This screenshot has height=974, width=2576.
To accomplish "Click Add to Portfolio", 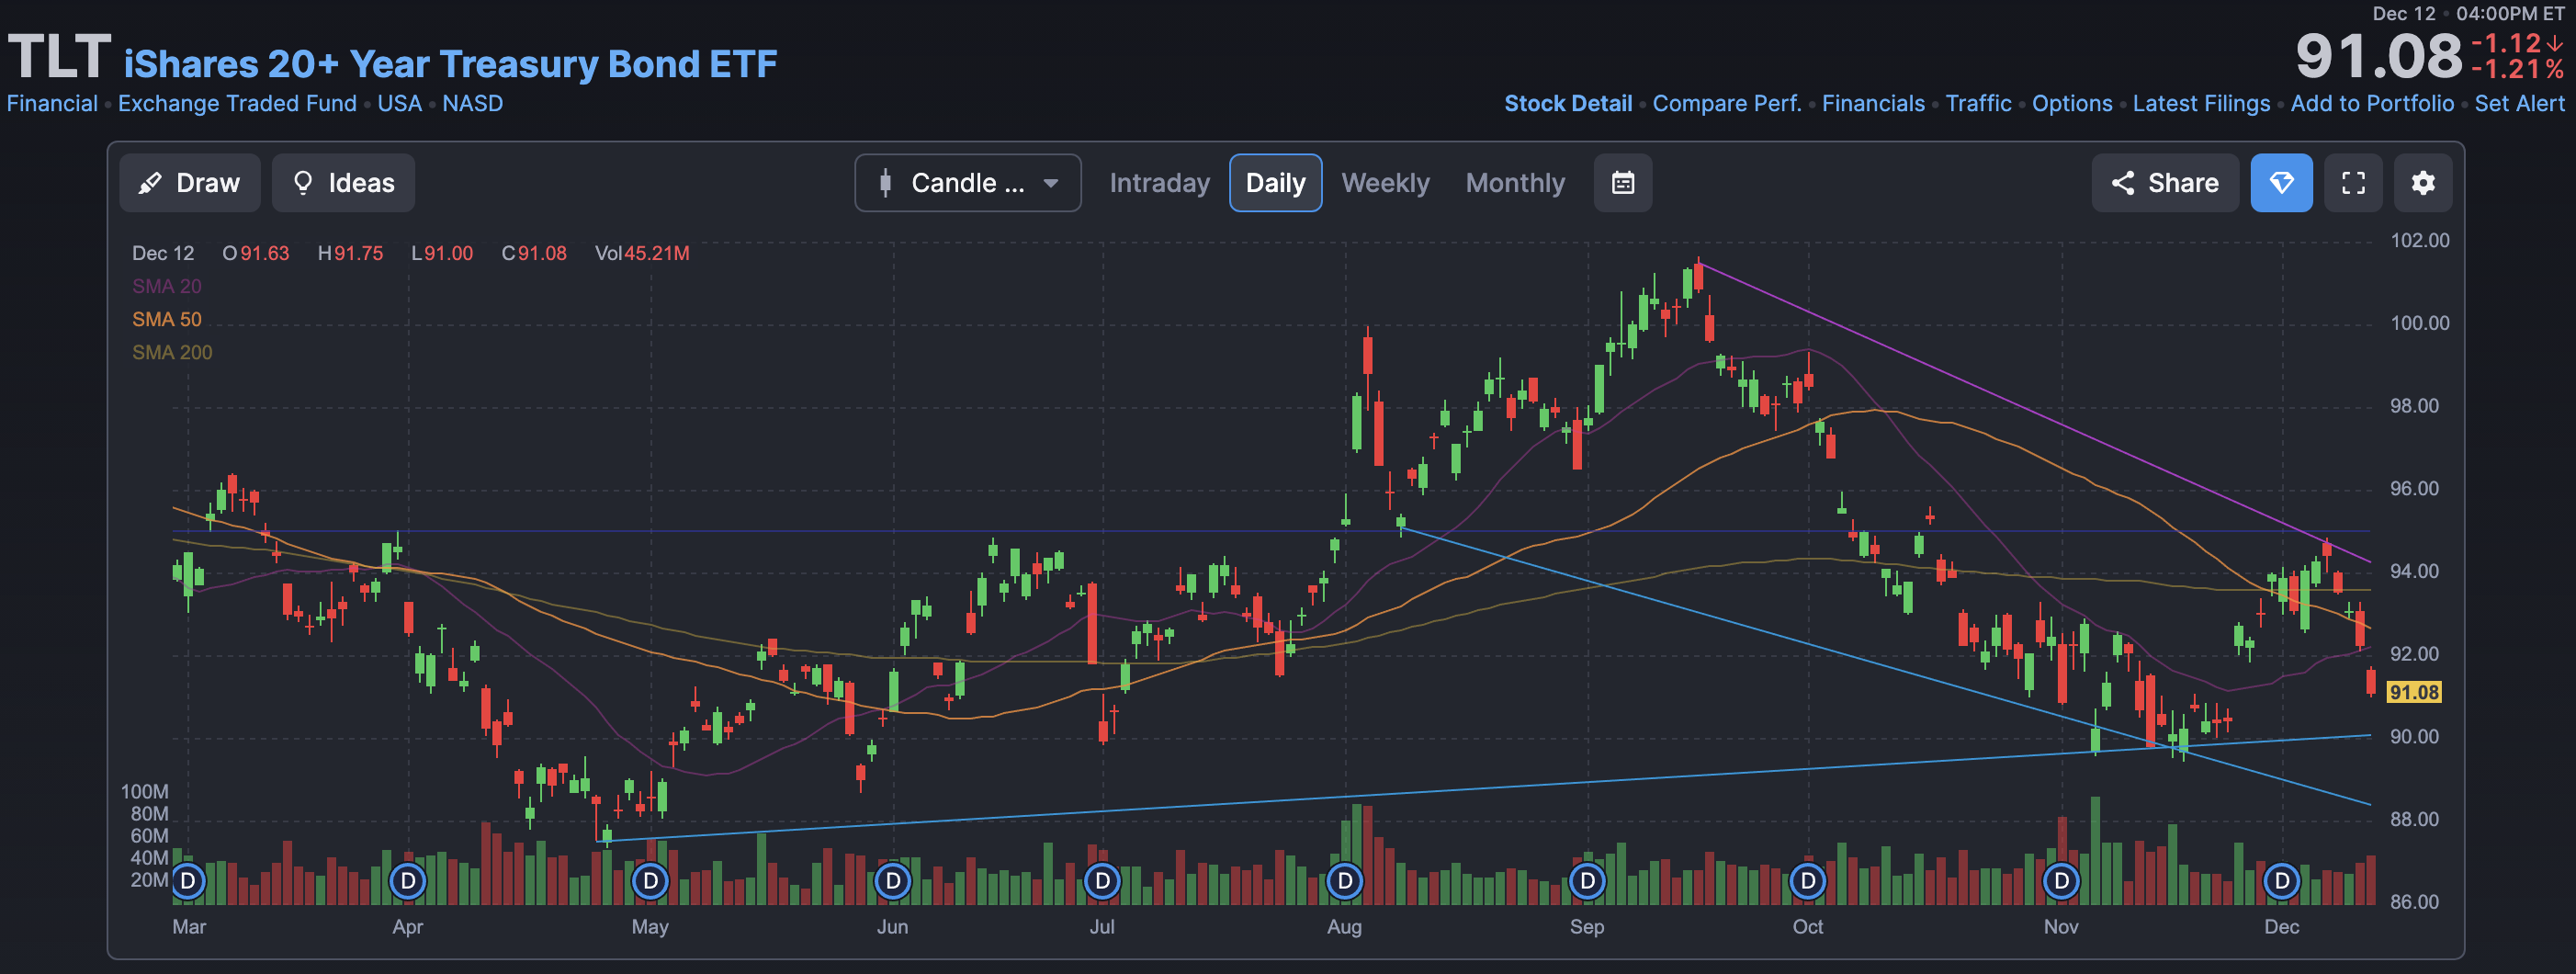I will (x=2371, y=104).
